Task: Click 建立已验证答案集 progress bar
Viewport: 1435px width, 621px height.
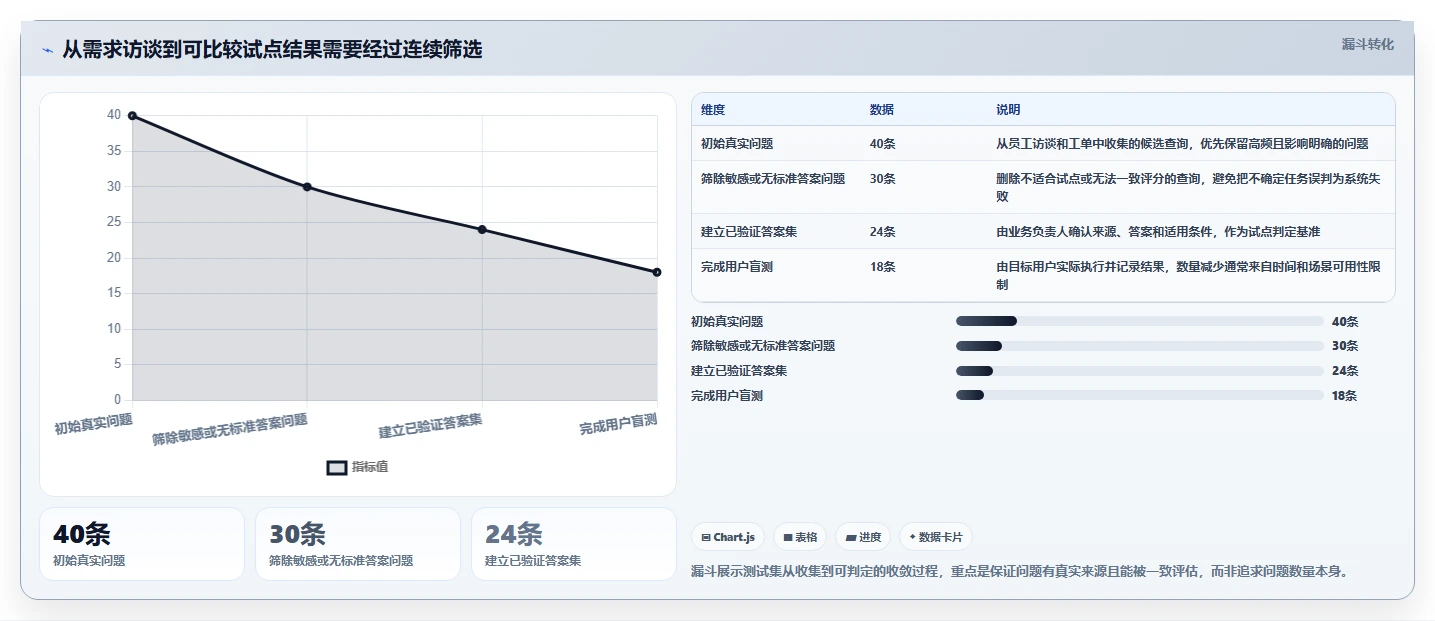Action: click(1140, 370)
